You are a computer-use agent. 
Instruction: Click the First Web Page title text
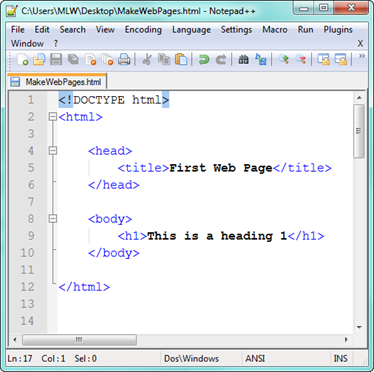[x=221, y=168]
